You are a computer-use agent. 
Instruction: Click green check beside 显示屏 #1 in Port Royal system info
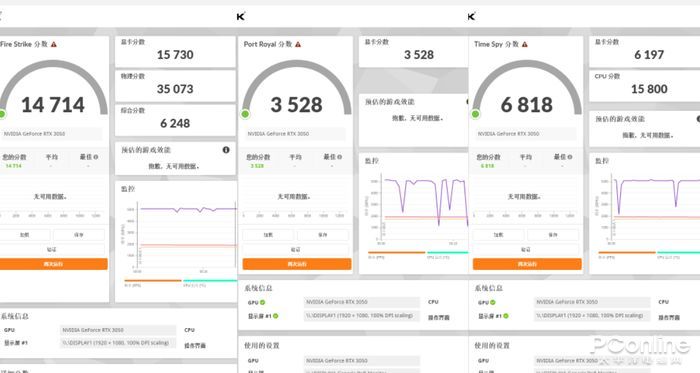[x=275, y=316]
